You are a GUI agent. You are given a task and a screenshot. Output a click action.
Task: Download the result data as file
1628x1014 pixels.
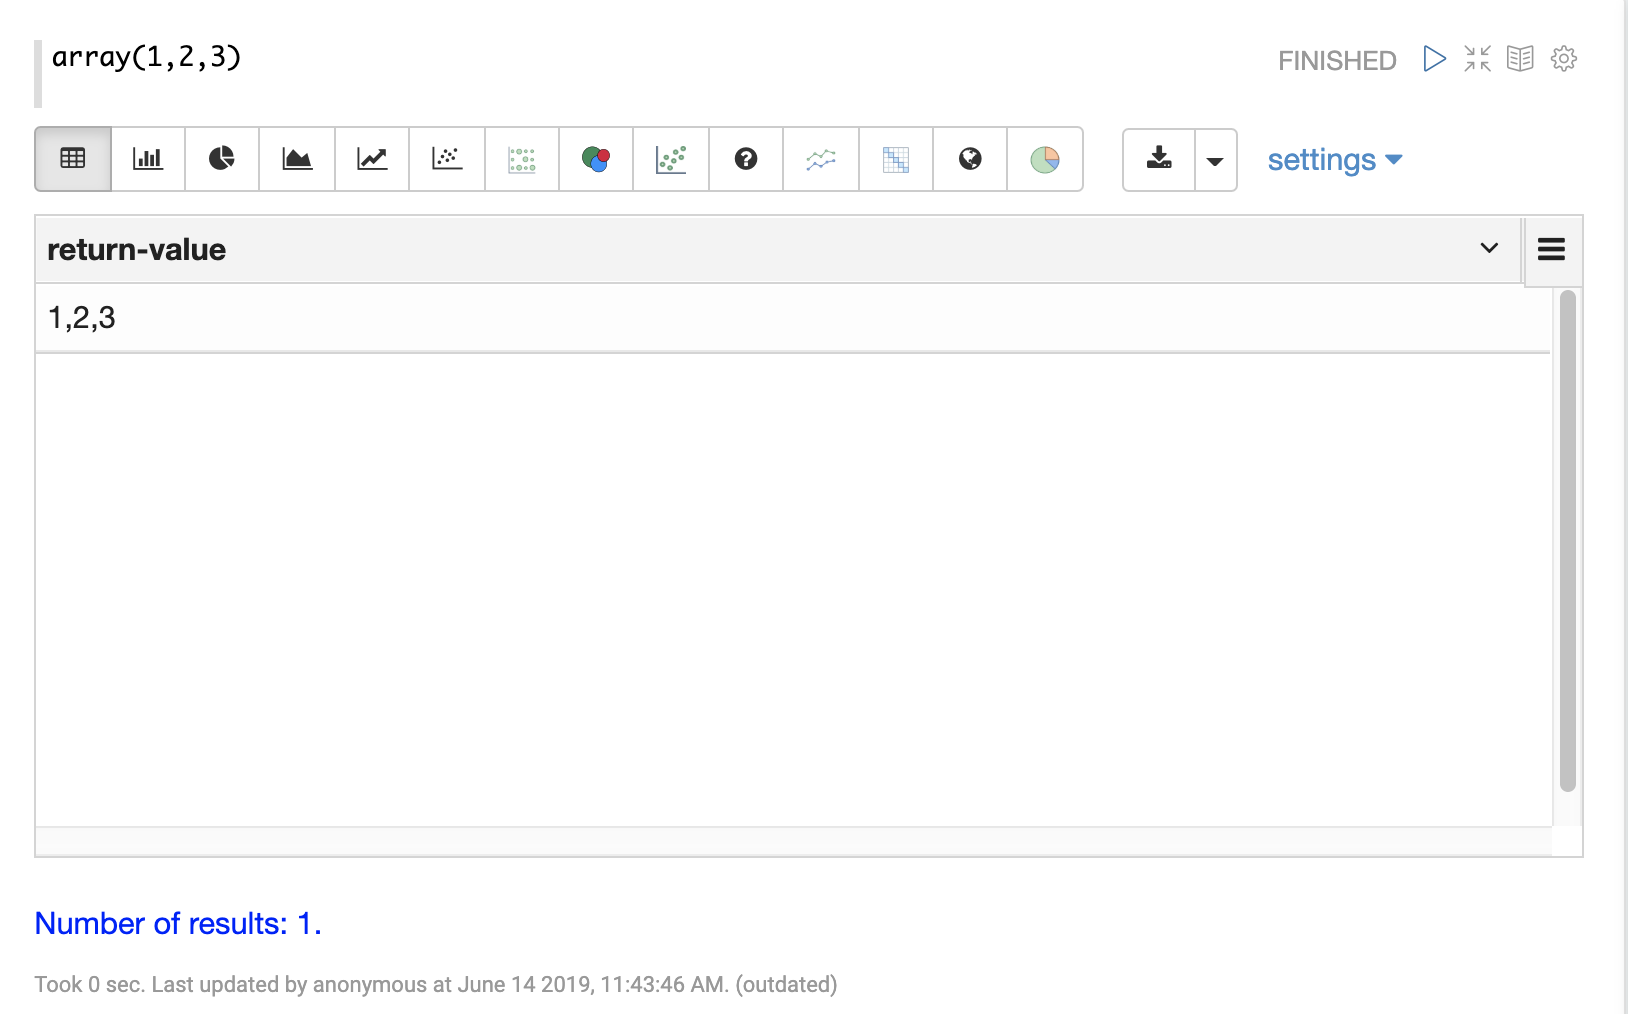point(1159,159)
